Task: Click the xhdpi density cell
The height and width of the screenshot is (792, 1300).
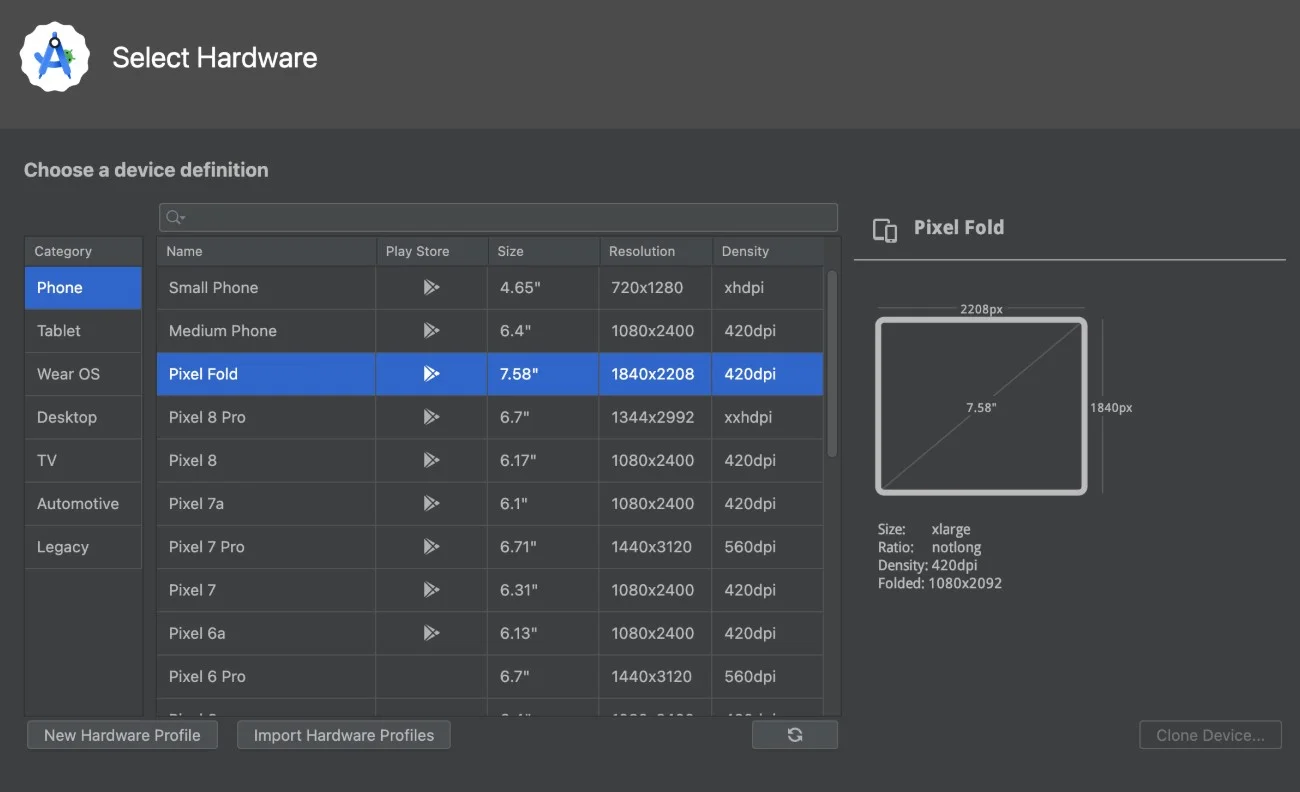Action: tap(768, 287)
